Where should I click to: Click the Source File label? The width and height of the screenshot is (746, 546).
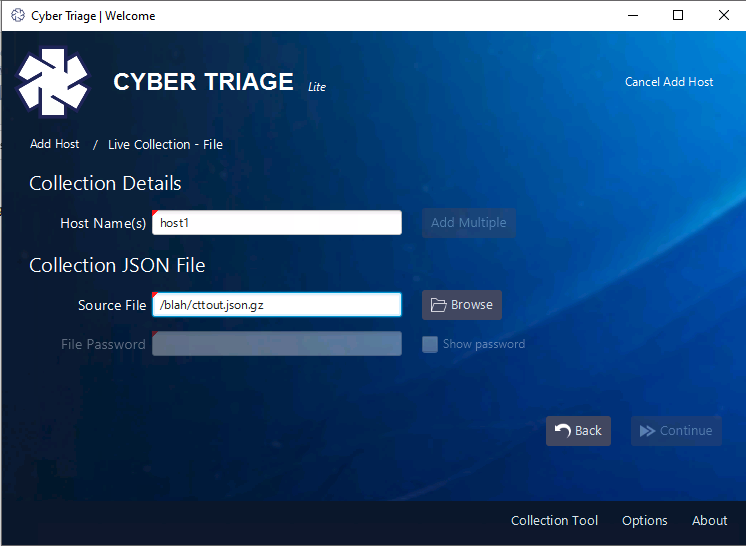112,305
